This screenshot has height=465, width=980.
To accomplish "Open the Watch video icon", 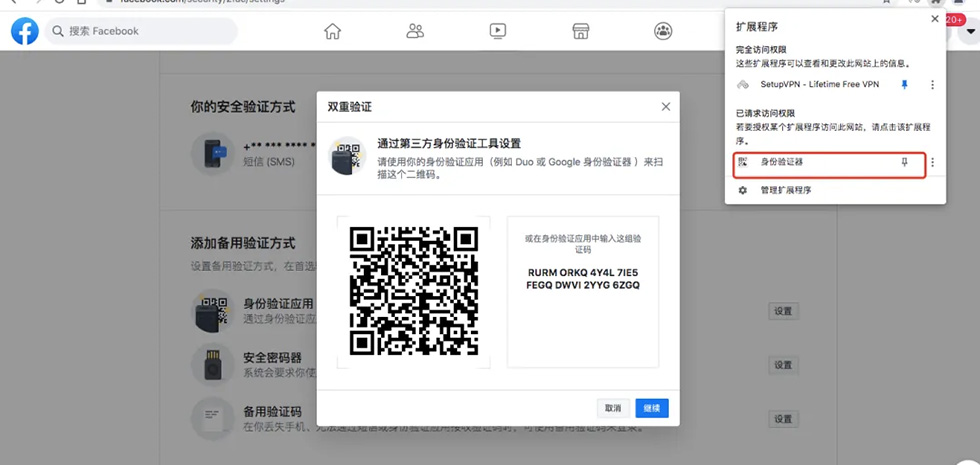I will [x=498, y=31].
